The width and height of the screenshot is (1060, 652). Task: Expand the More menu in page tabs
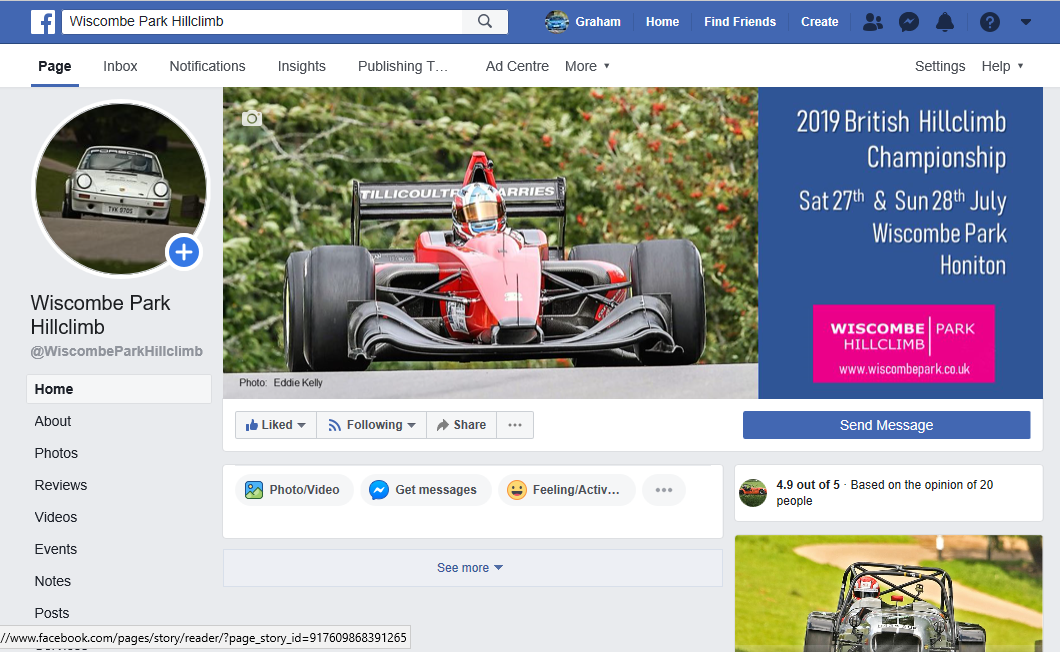point(587,66)
